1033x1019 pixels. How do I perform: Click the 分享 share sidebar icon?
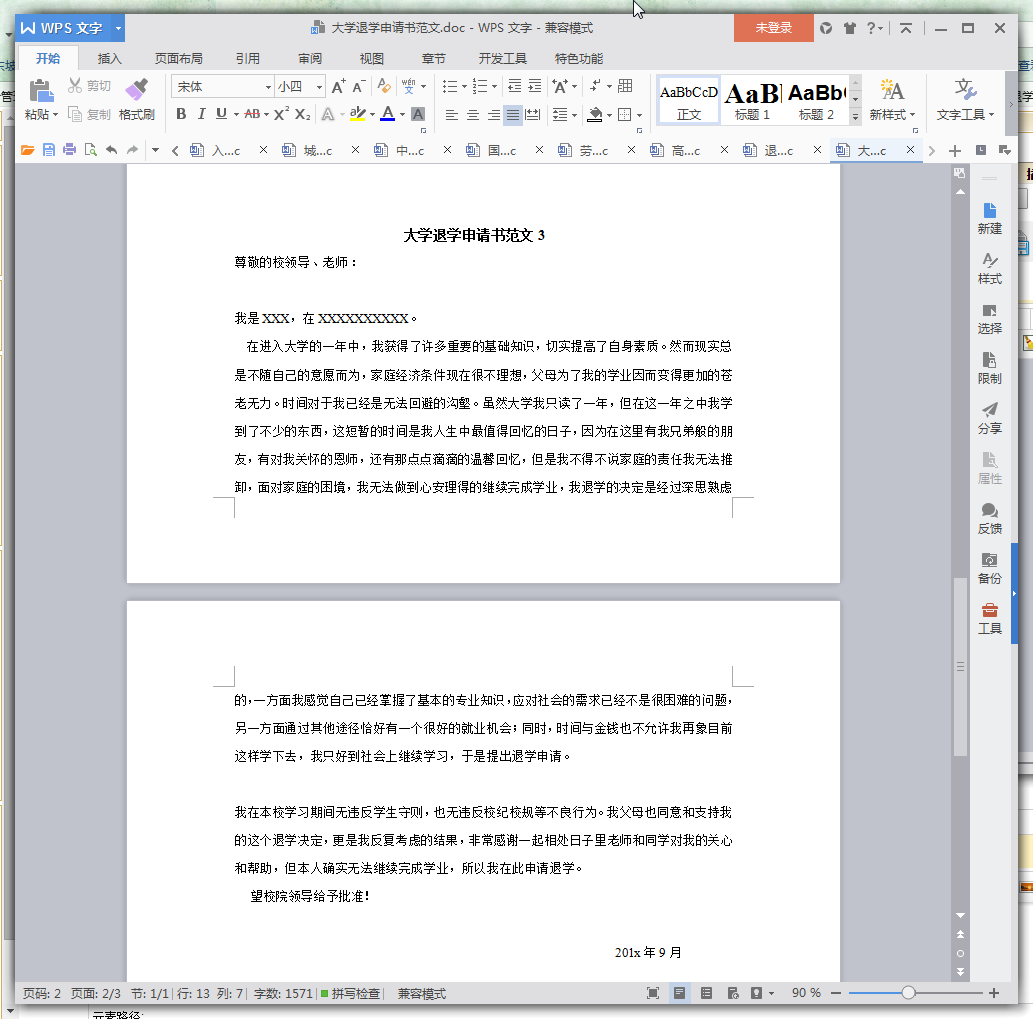[x=990, y=418]
